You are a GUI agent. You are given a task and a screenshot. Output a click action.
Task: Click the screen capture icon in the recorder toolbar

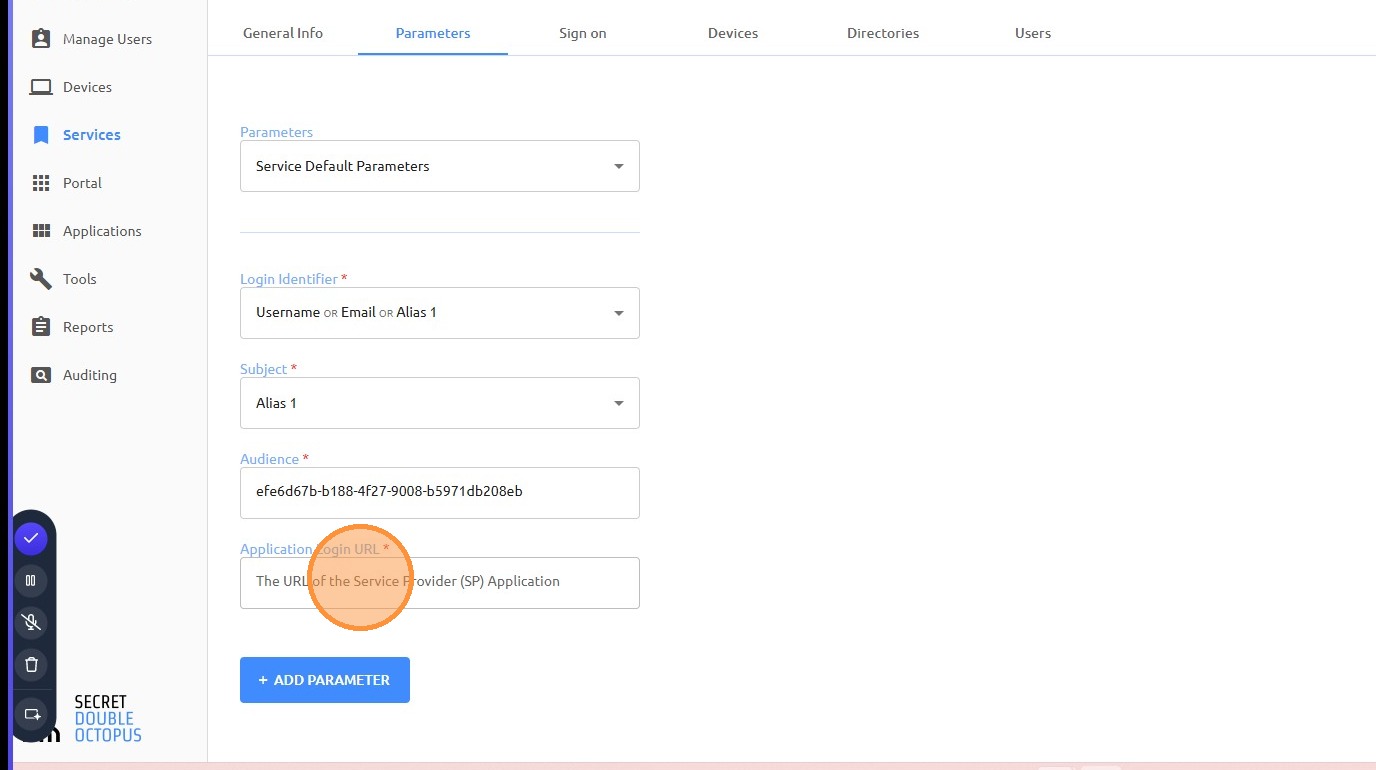[31, 714]
